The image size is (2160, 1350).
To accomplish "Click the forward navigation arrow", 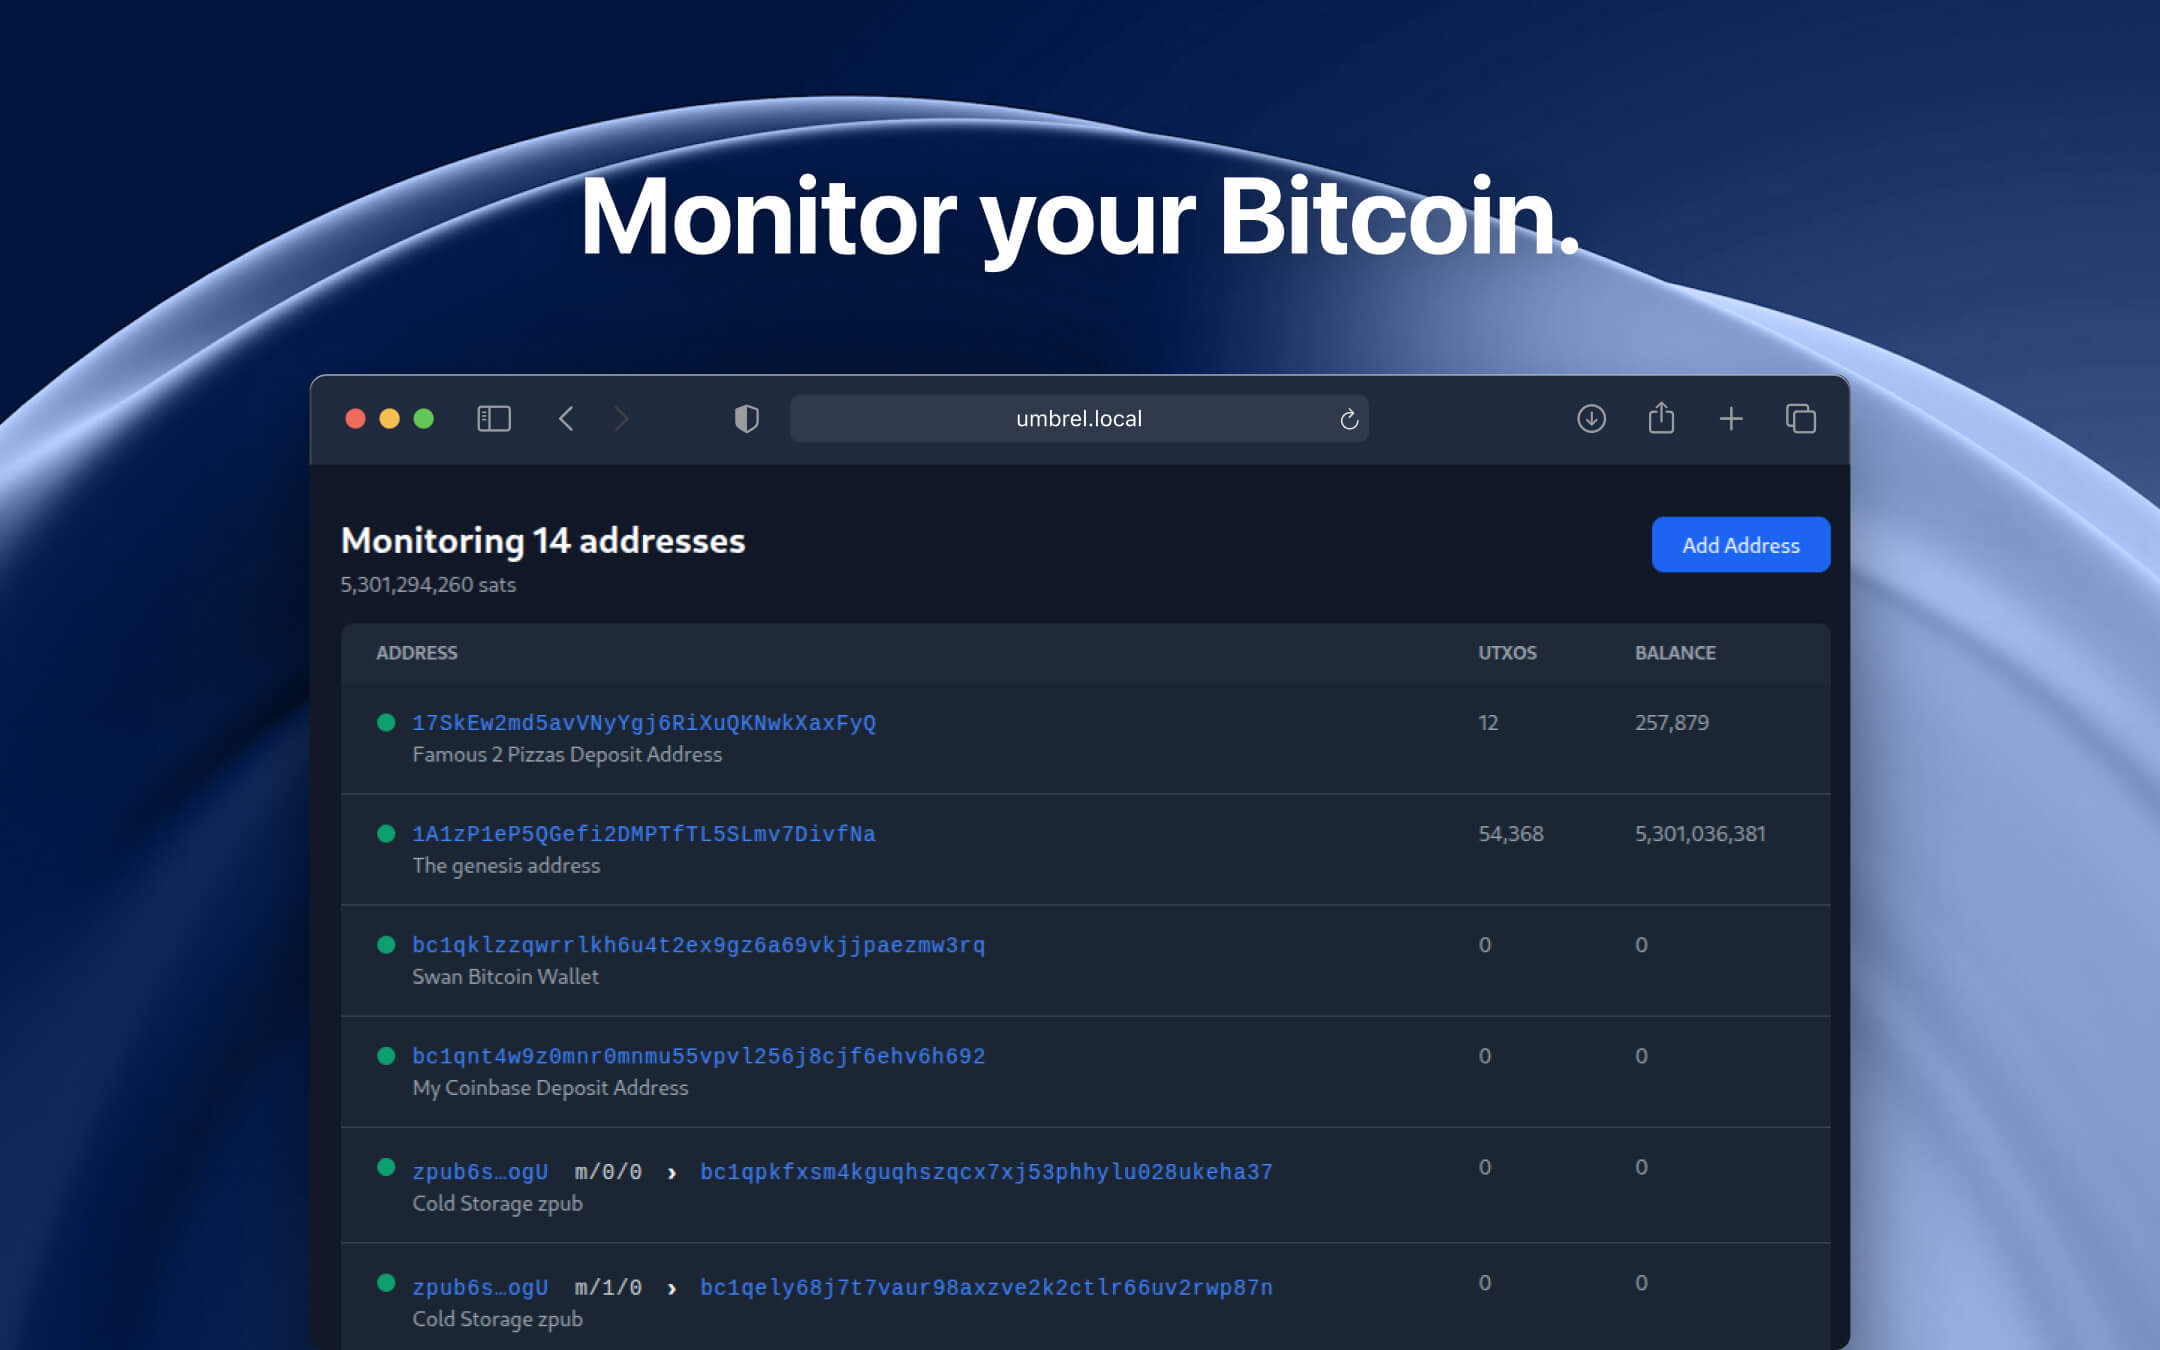I will click(x=623, y=419).
